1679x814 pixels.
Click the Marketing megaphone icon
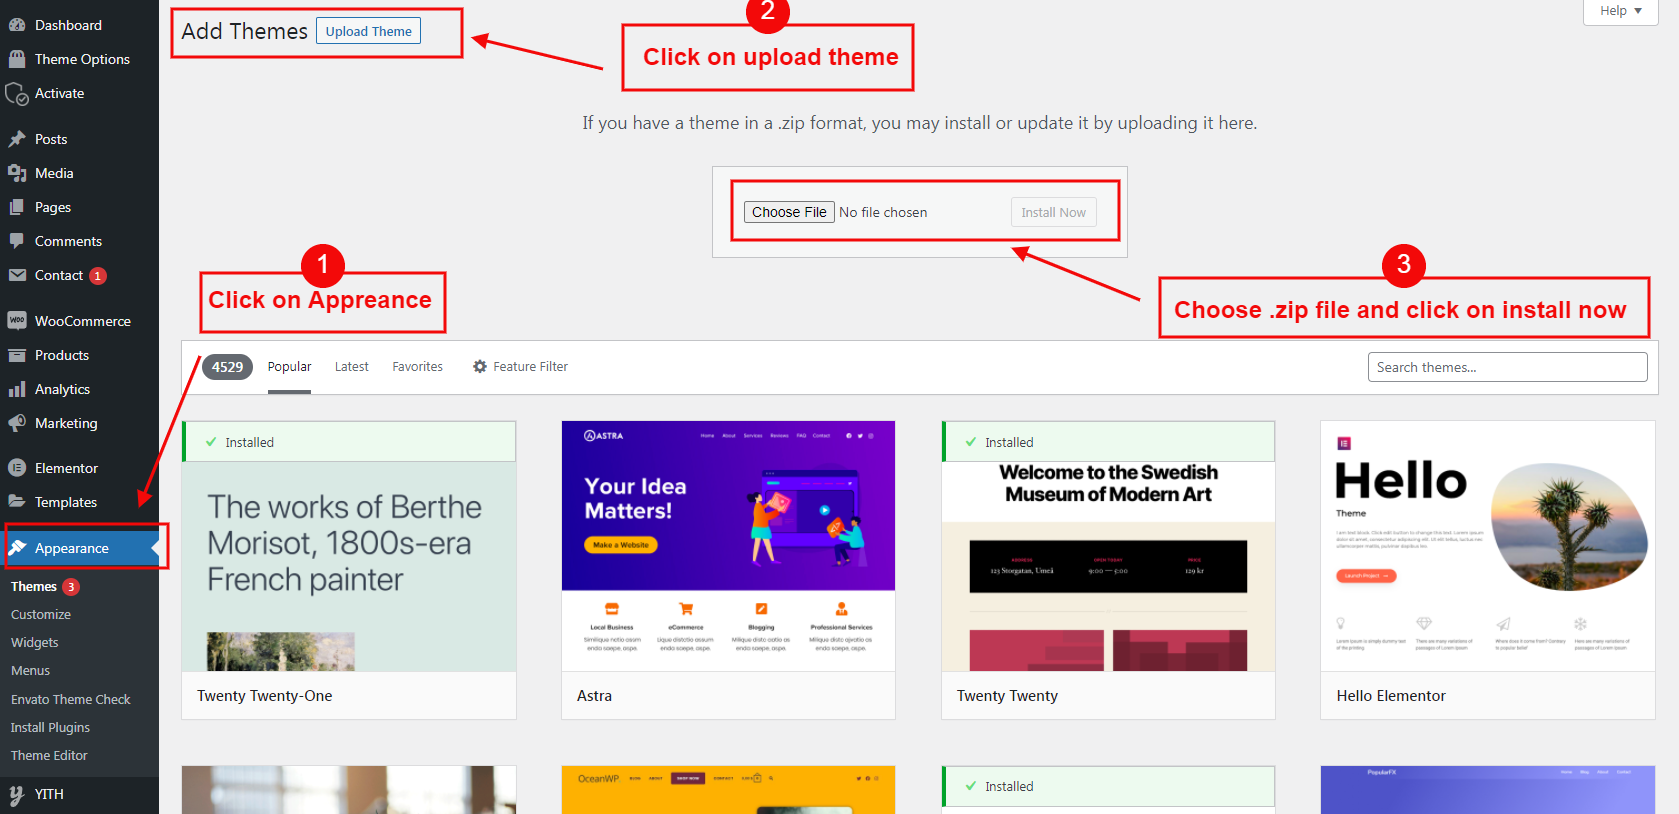17,423
